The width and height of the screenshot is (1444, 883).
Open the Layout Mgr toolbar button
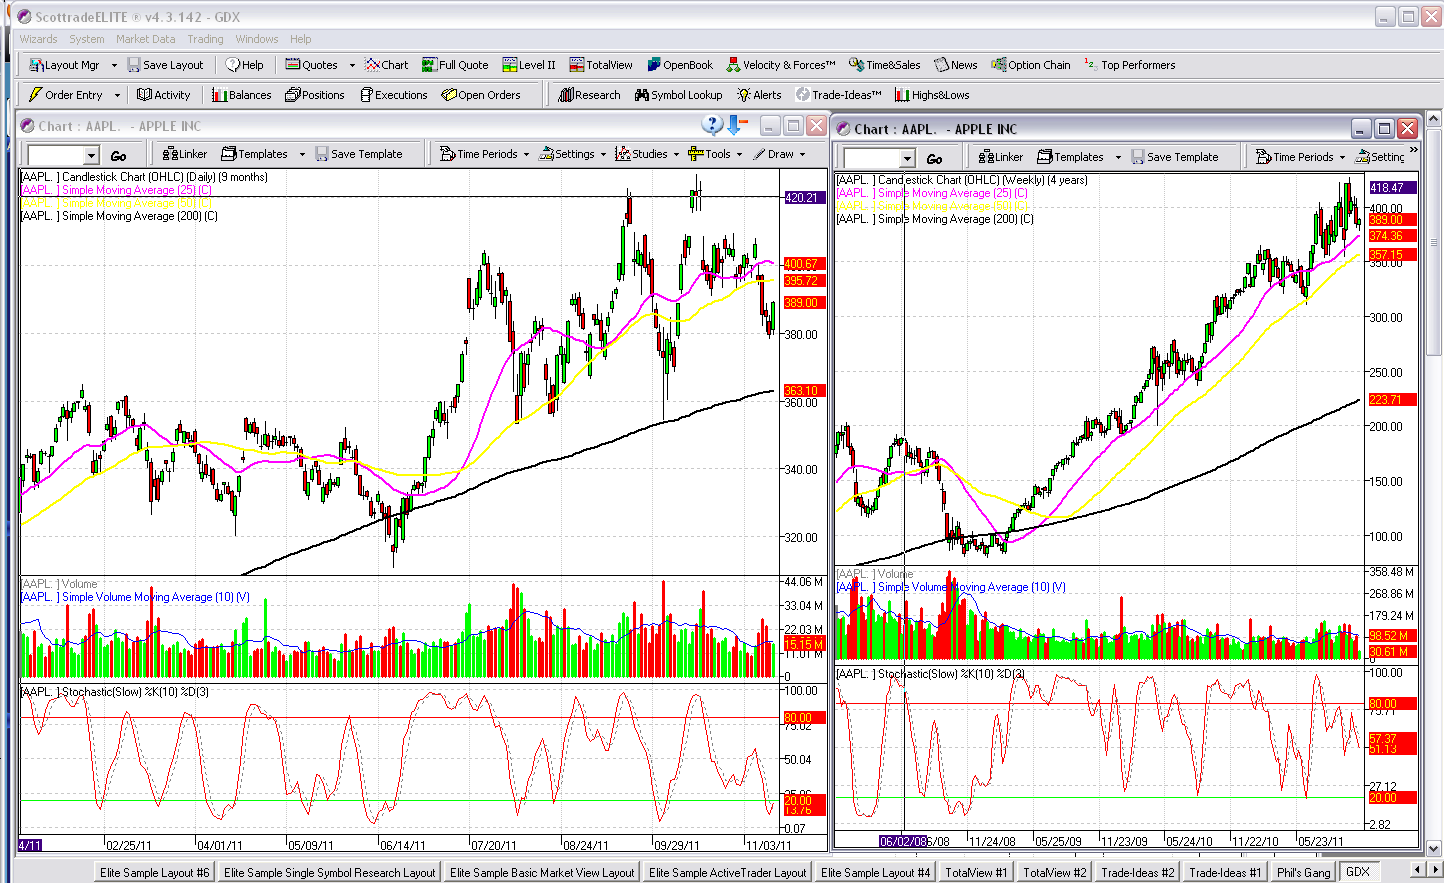pyautogui.click(x=65, y=65)
